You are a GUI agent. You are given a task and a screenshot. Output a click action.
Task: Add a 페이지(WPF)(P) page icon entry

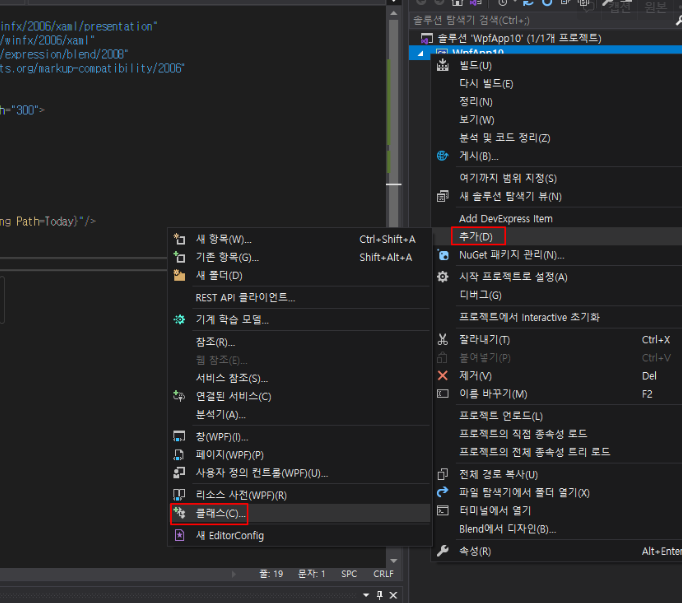tap(179, 455)
